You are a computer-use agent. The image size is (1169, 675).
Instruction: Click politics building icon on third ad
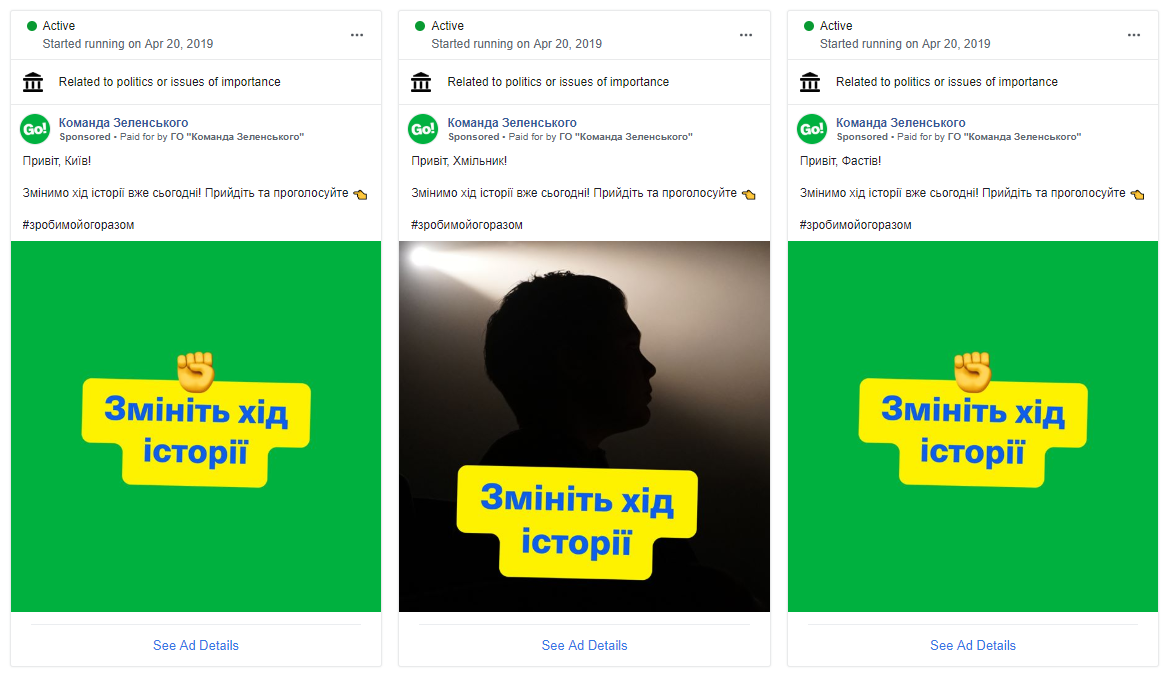tap(810, 82)
